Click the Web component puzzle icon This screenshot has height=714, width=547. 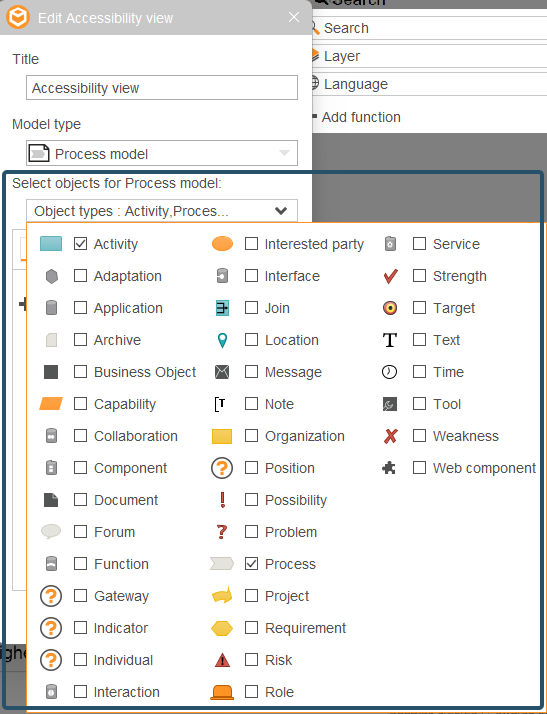pyautogui.click(x=389, y=468)
